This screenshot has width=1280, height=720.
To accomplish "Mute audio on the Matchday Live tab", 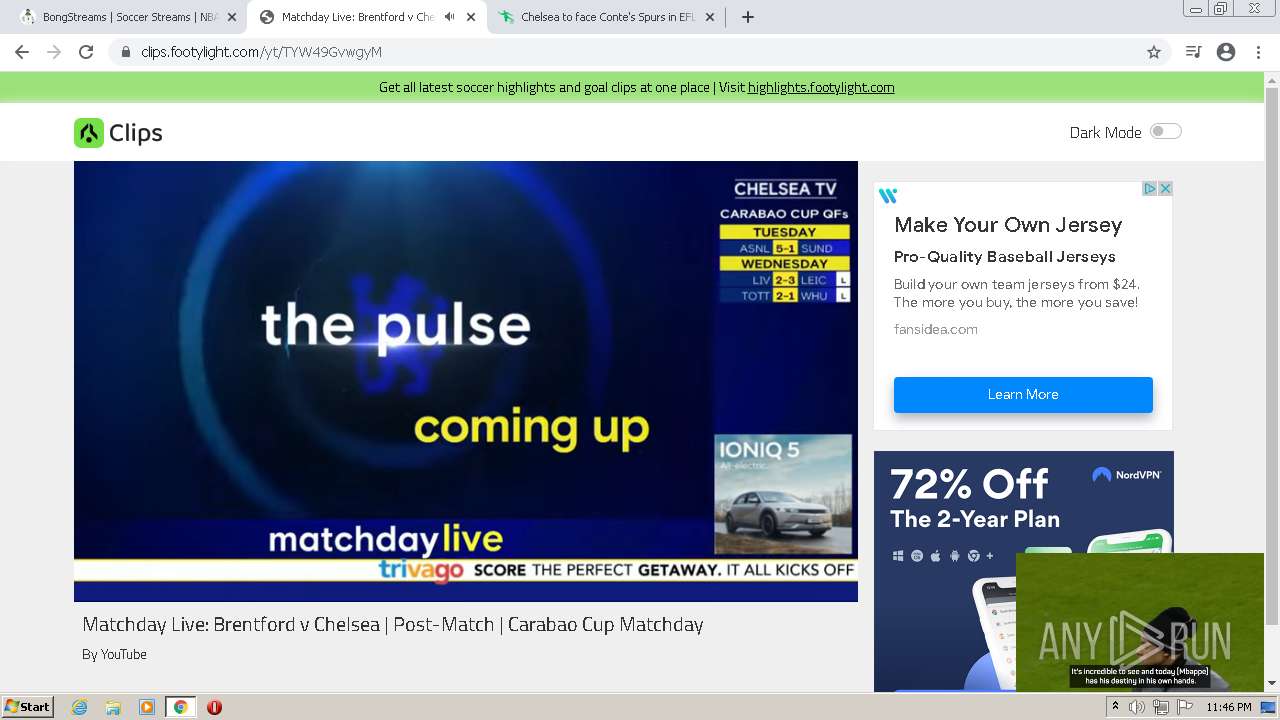I will [449, 17].
